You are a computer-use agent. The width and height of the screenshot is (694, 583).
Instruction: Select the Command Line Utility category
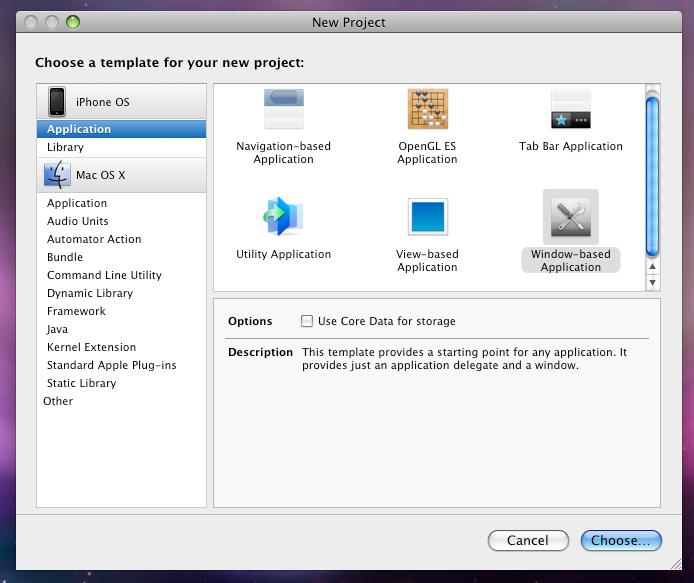tap(121, 275)
